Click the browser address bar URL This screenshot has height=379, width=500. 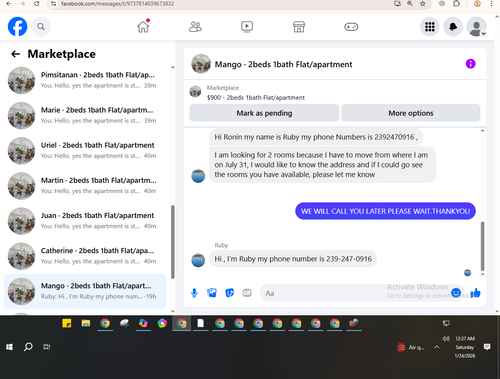[x=117, y=4]
